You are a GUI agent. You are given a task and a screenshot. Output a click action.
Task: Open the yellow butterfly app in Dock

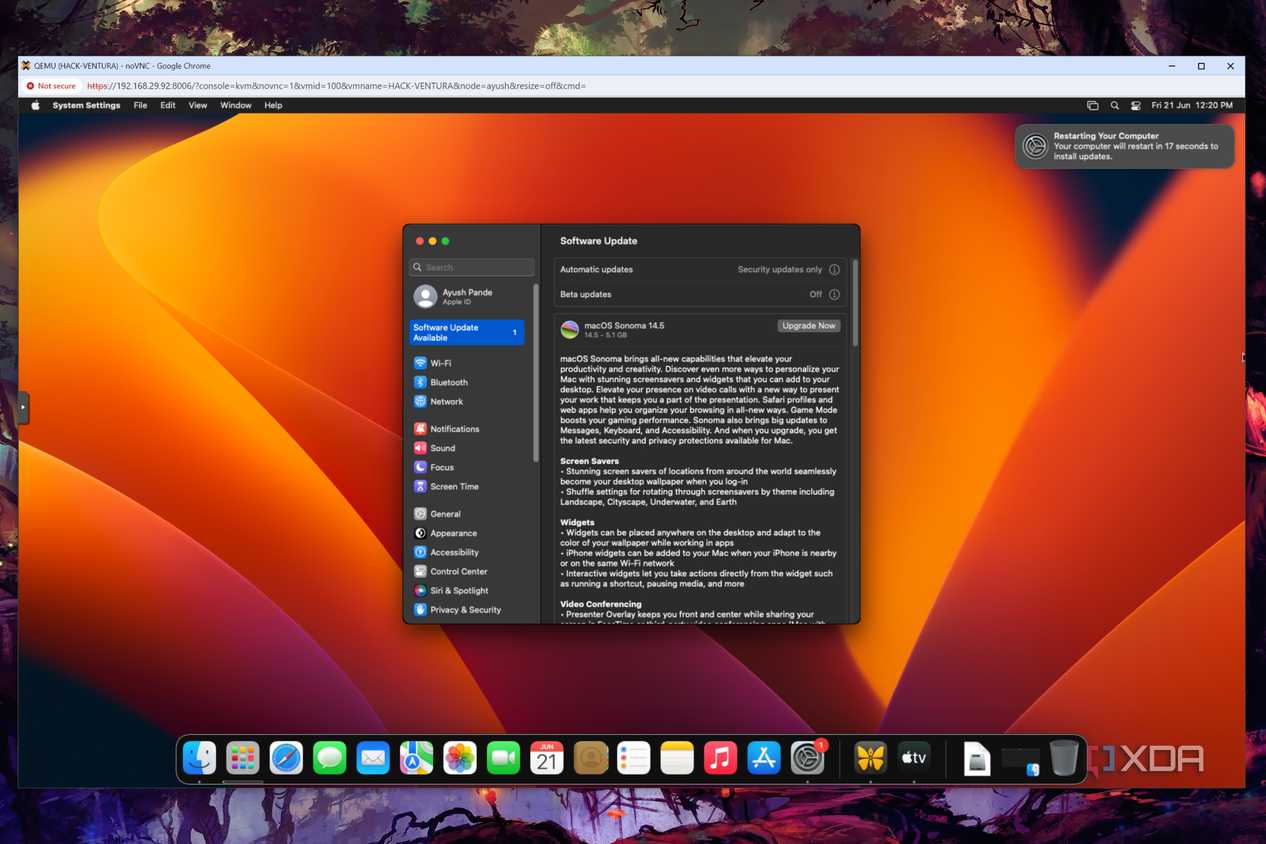(x=870, y=758)
